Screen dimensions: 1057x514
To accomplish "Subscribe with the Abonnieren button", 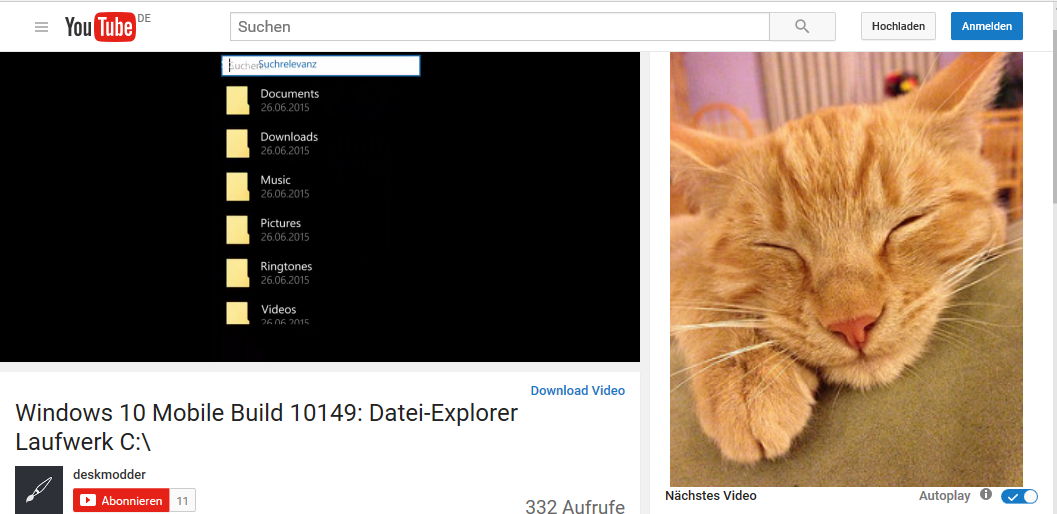I will 121,501.
